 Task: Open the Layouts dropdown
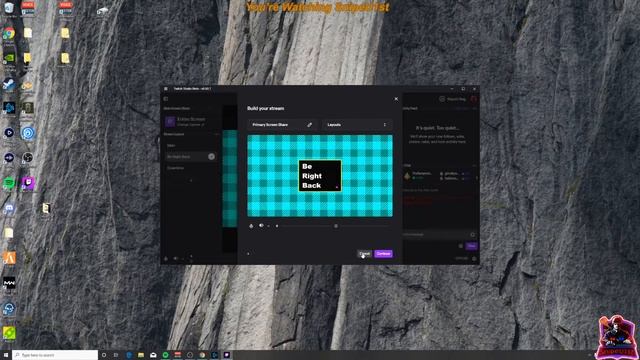point(357,124)
